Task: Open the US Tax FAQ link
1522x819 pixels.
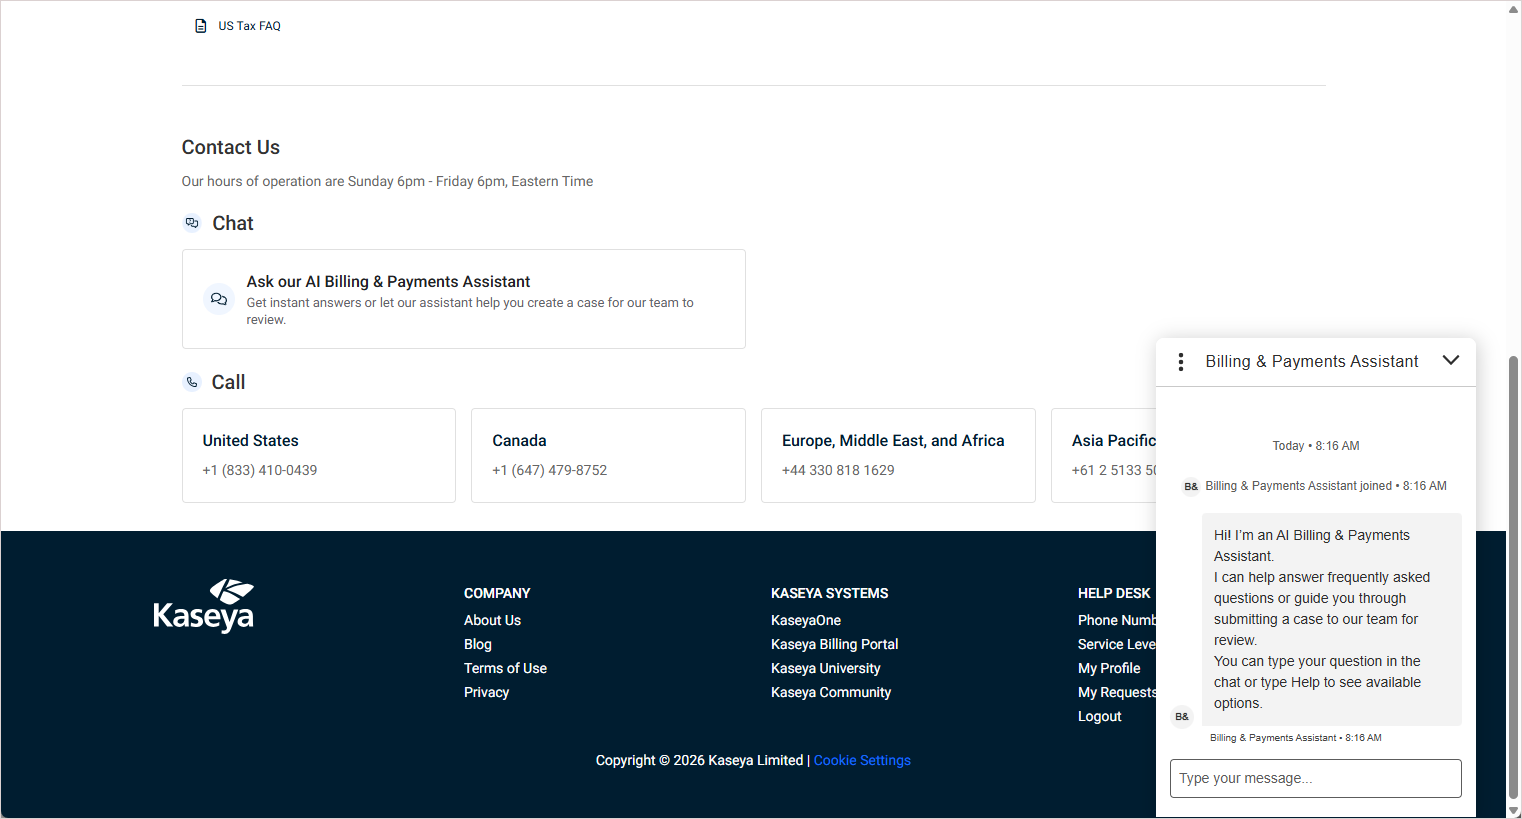Action: (x=249, y=26)
